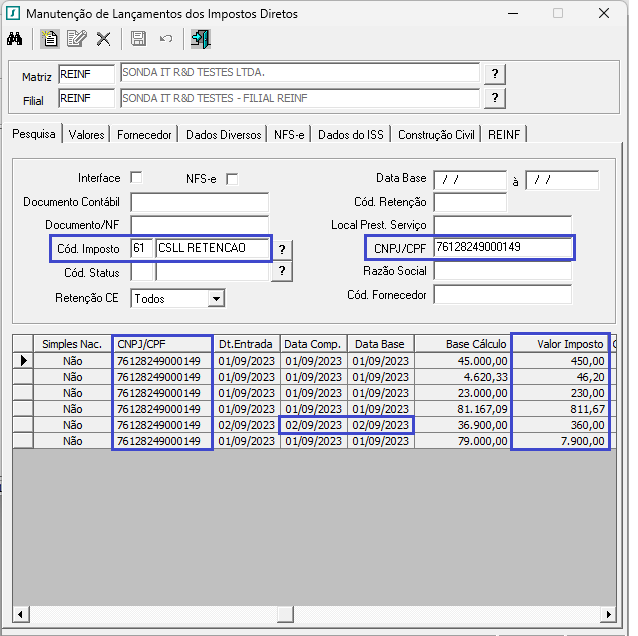The height and width of the screenshot is (636, 638).
Task: Click the horizontal scrollbar thumb of the grid
Action: coord(285,614)
